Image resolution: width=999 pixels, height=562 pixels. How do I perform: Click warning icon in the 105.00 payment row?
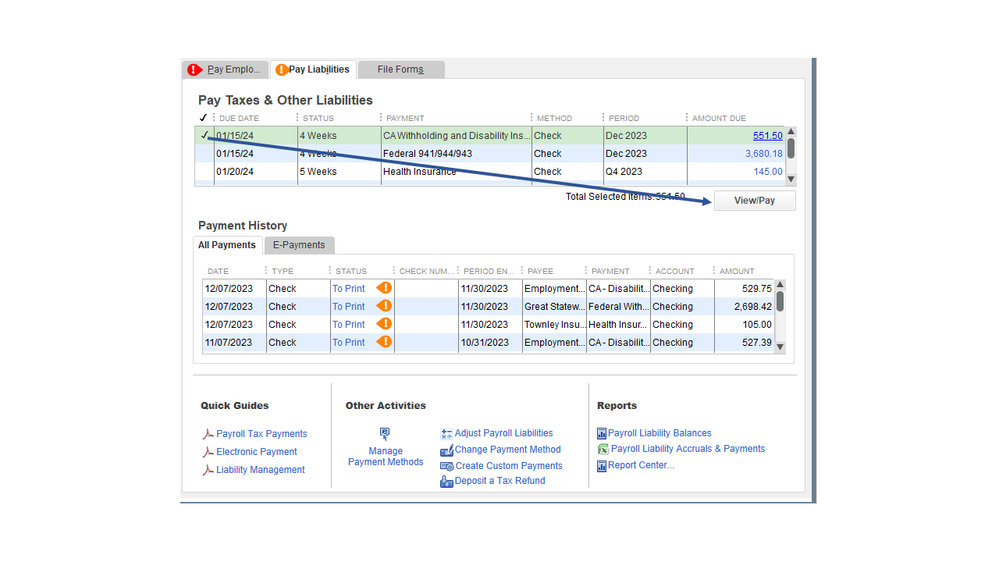point(384,324)
